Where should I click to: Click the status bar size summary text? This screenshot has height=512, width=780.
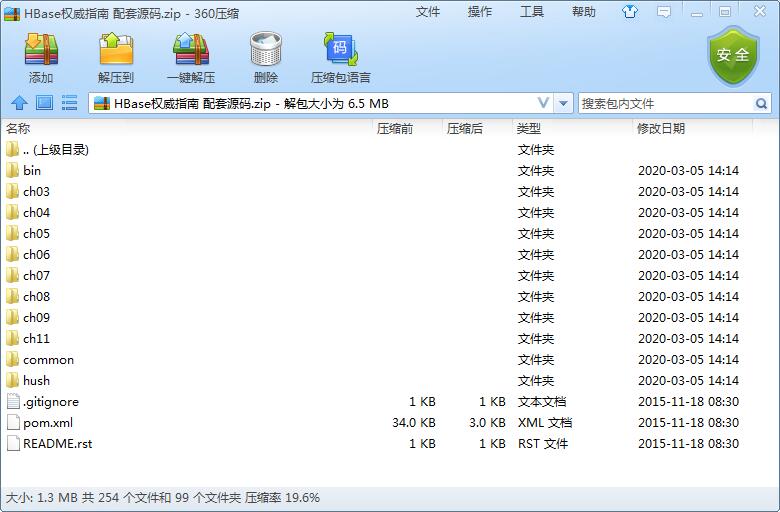point(162,498)
